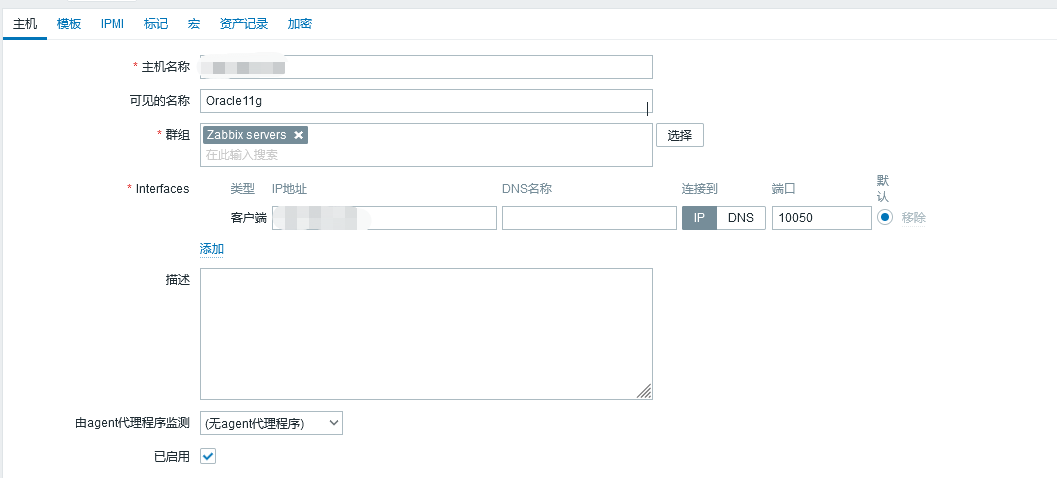Open the 宏 macros tab
Viewport: 1057px width, 478px height.
[x=194, y=23]
